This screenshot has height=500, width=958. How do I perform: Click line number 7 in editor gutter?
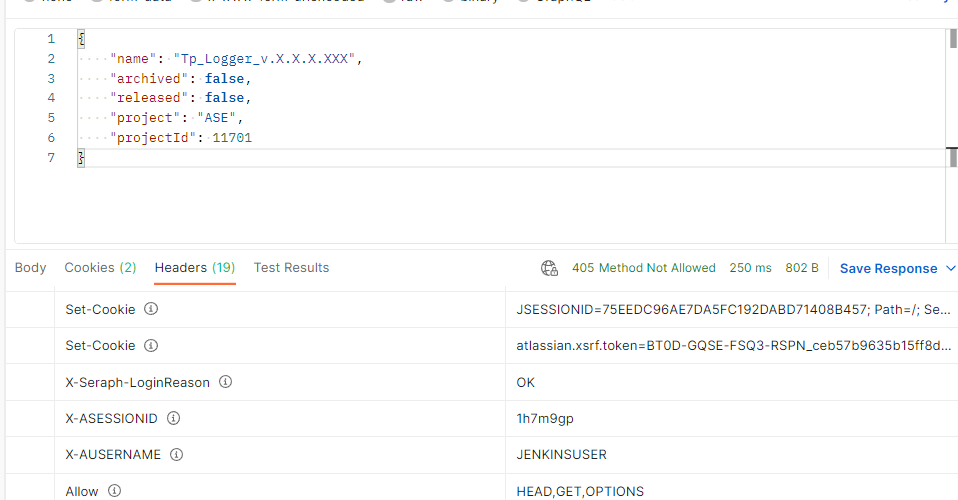coord(51,158)
